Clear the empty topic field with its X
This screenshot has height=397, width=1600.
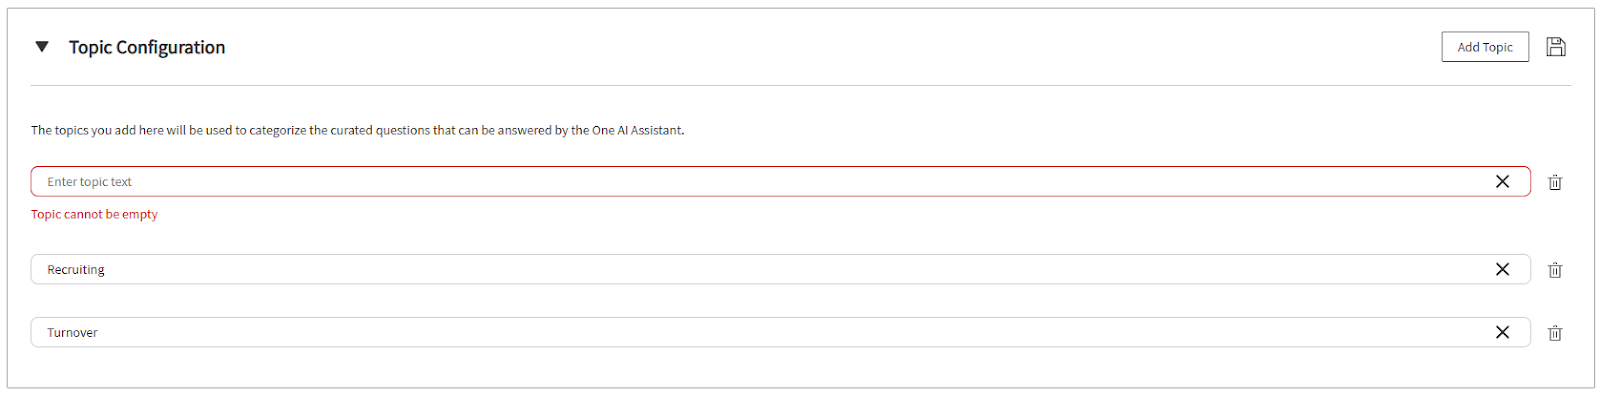tap(1502, 181)
